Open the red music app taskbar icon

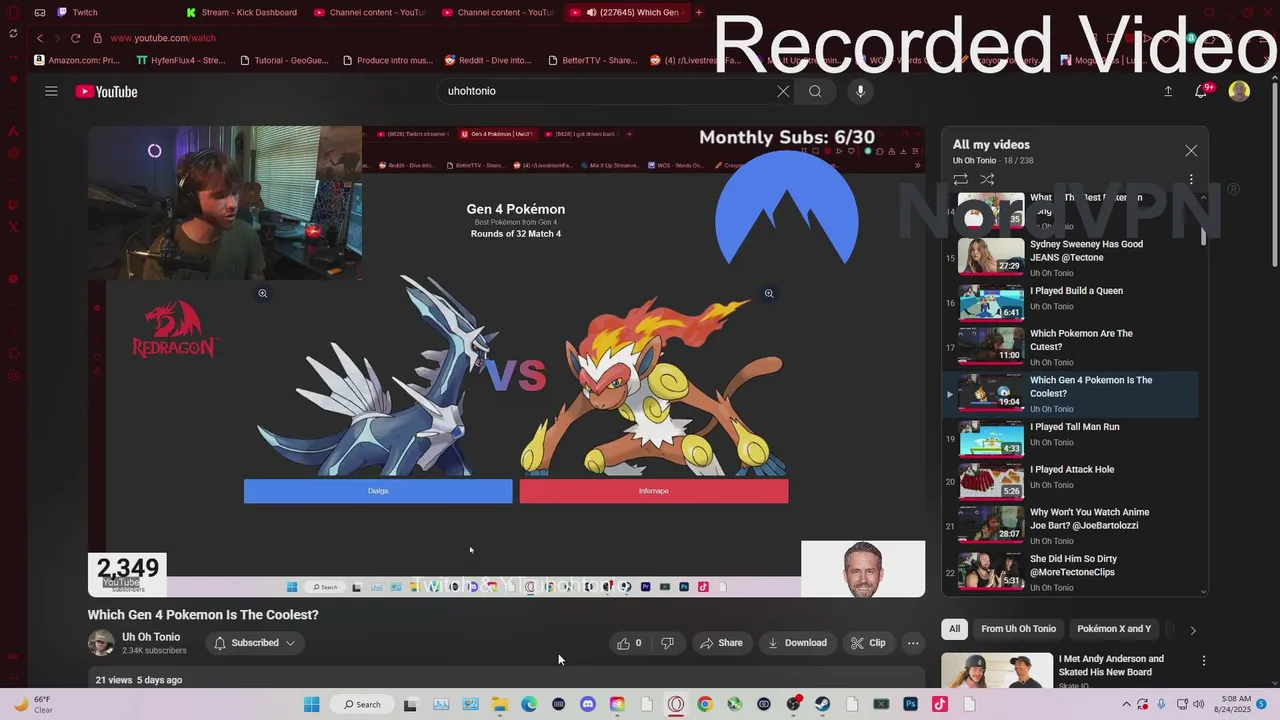[940, 704]
